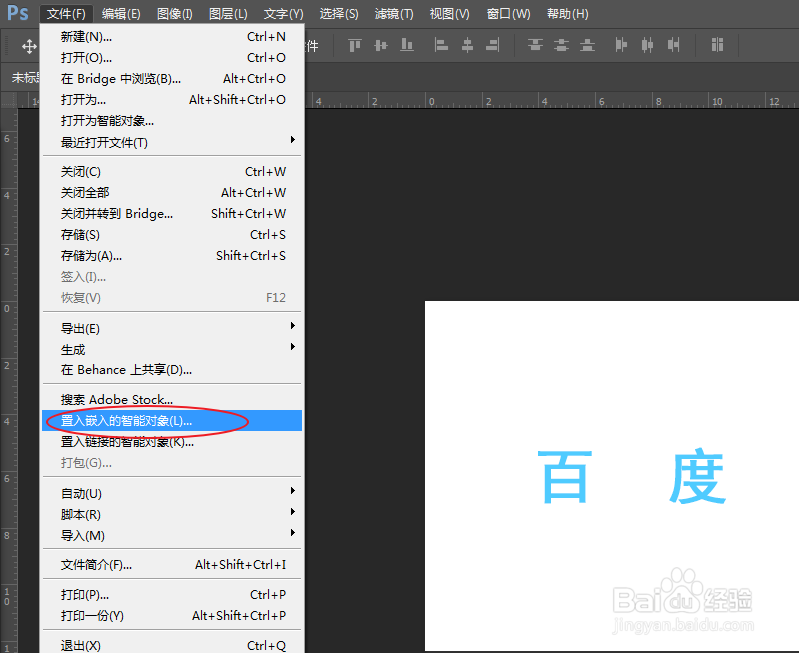
Task: Choose 新建(N)... from File menu
Action: pyautogui.click(x=172, y=37)
